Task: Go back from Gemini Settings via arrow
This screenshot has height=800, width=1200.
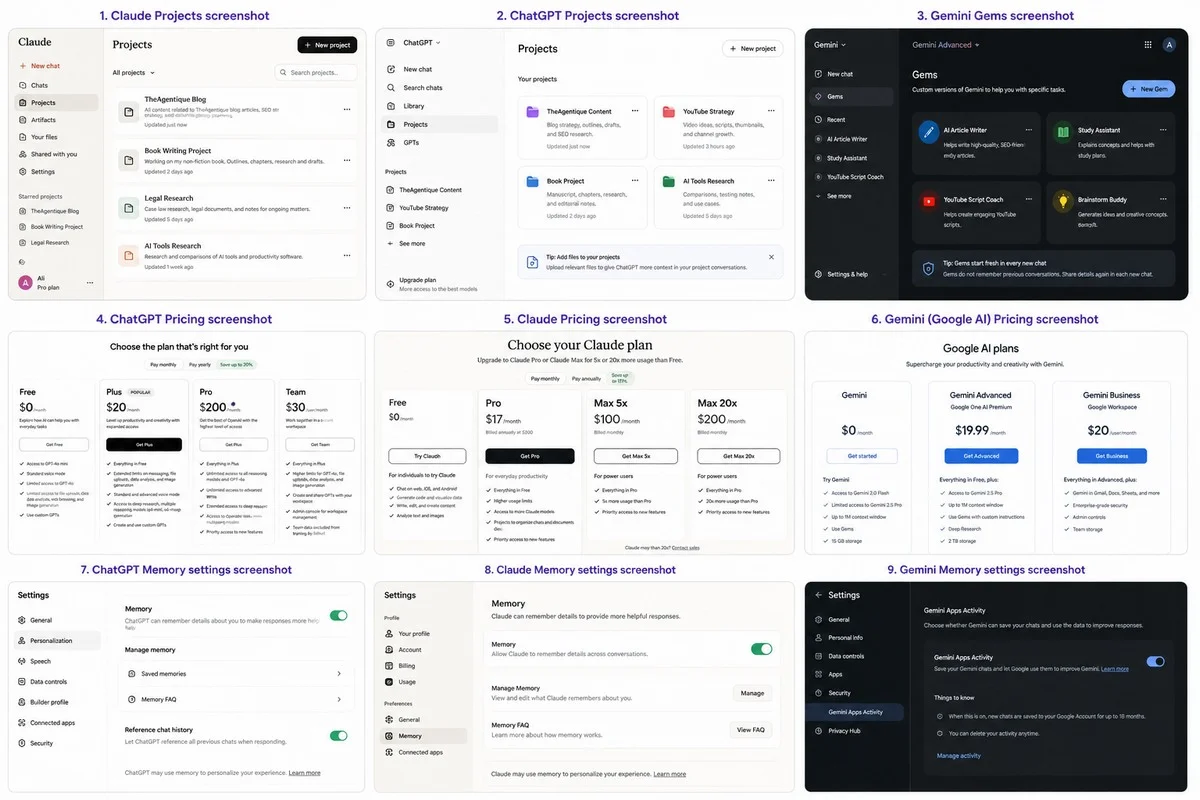Action: click(819, 595)
